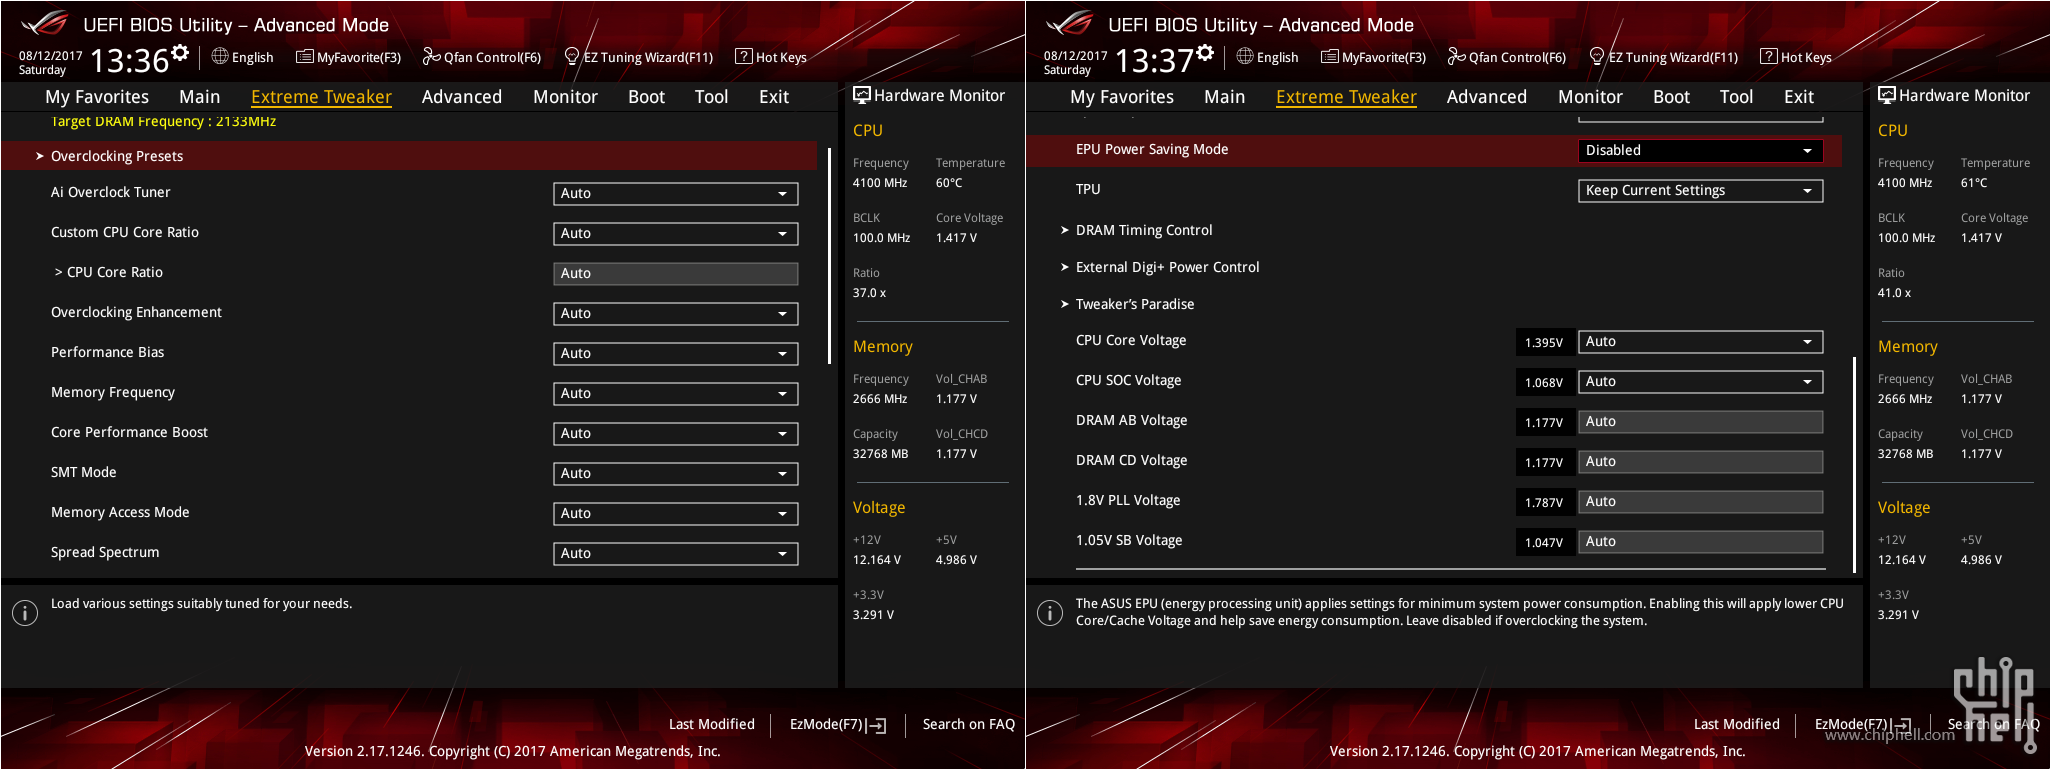Expand Tweaker's Paradise submenu

point(1135,304)
